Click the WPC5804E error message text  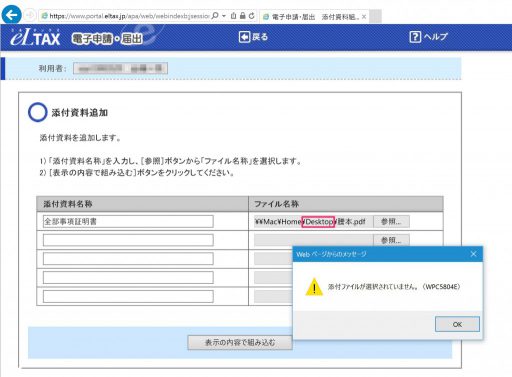click(394, 287)
